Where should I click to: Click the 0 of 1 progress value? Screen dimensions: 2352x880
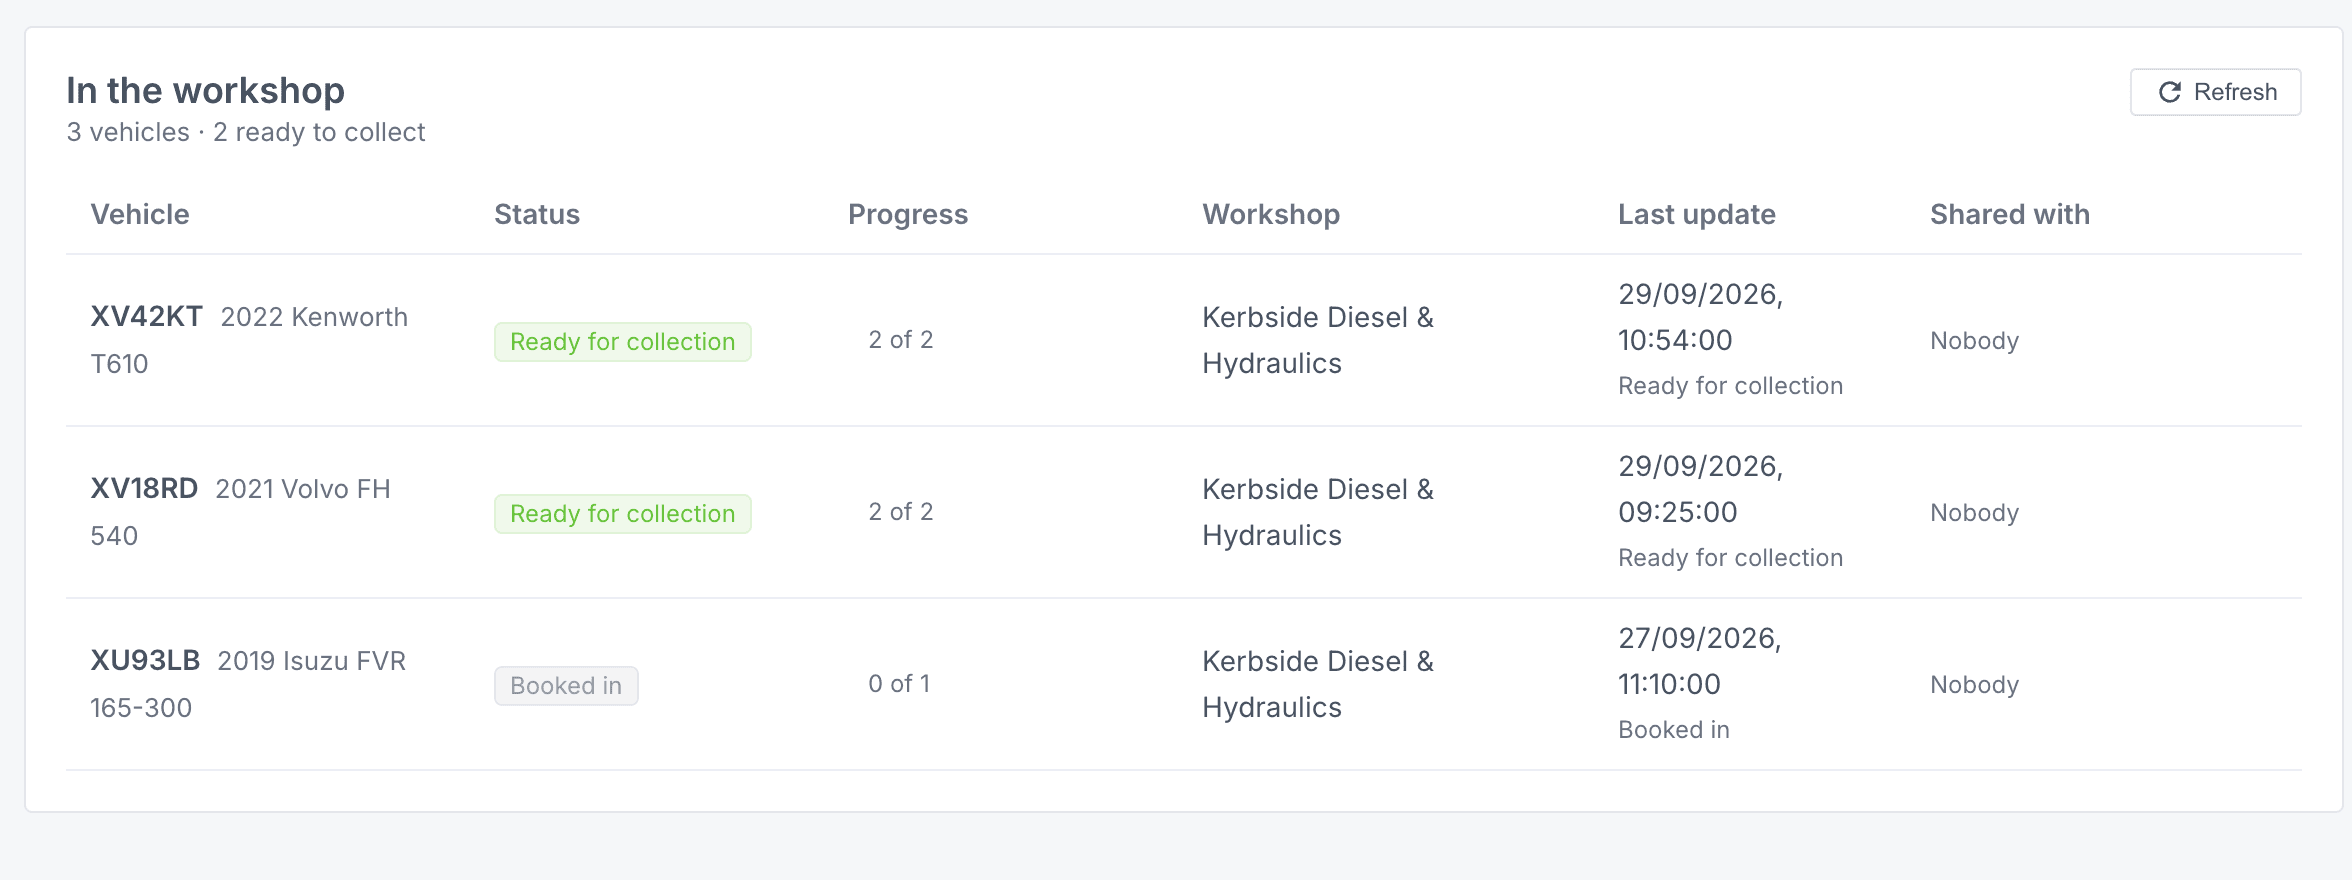[899, 684]
